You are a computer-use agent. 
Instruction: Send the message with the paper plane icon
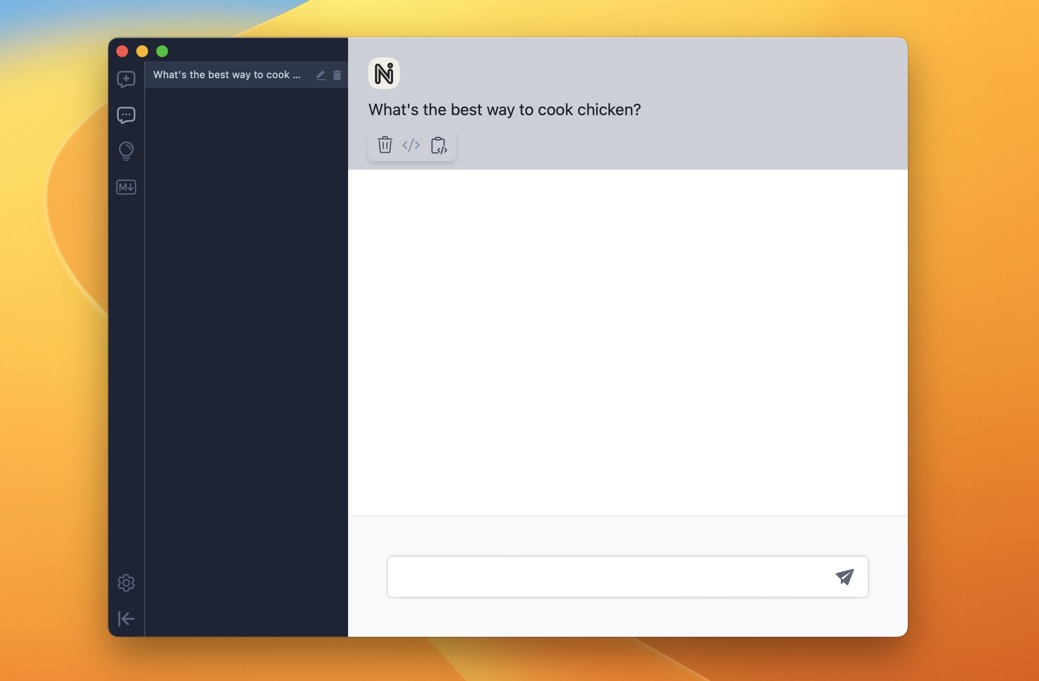(x=845, y=577)
